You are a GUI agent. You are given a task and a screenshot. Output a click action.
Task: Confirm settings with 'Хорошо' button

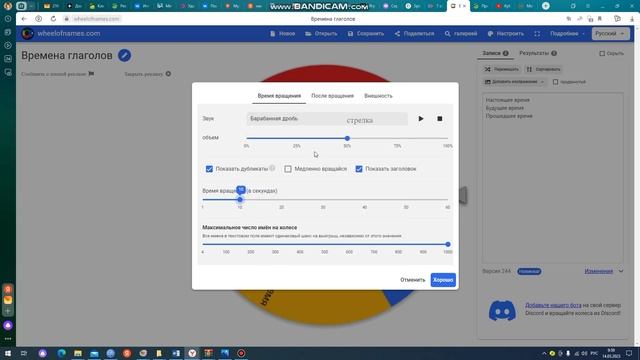443,280
